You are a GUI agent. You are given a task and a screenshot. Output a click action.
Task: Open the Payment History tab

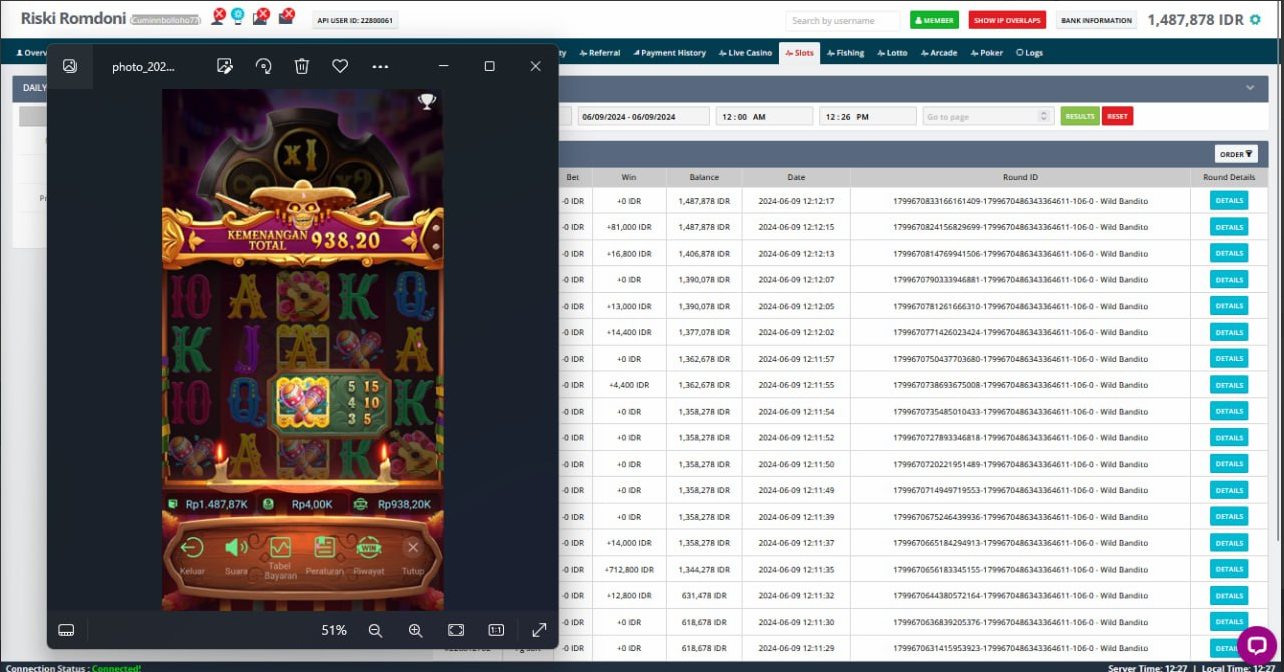click(x=669, y=53)
